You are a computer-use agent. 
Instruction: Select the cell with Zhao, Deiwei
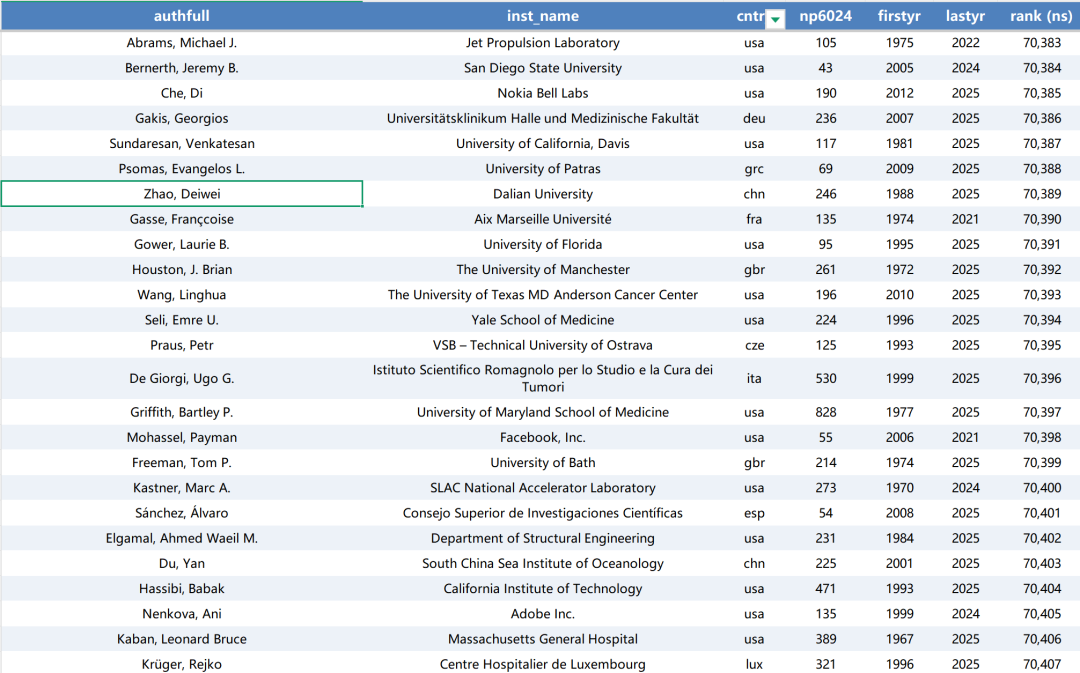click(x=181, y=194)
